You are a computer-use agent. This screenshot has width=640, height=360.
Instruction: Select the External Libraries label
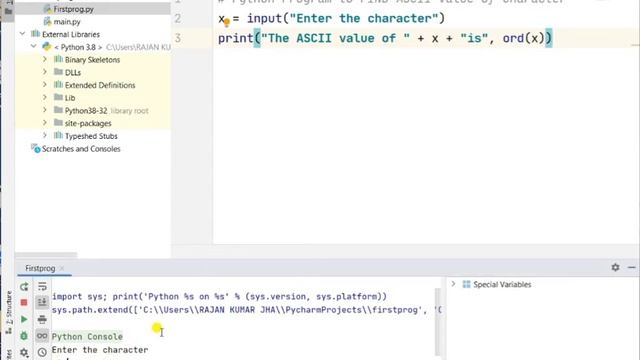pyautogui.click(x=71, y=34)
